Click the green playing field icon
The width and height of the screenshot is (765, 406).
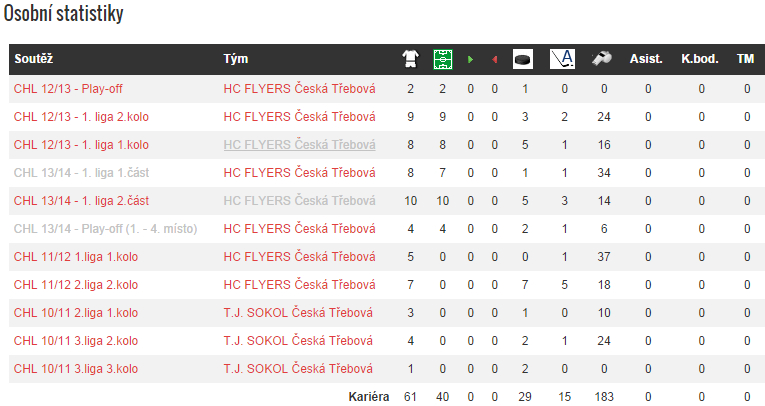442,60
